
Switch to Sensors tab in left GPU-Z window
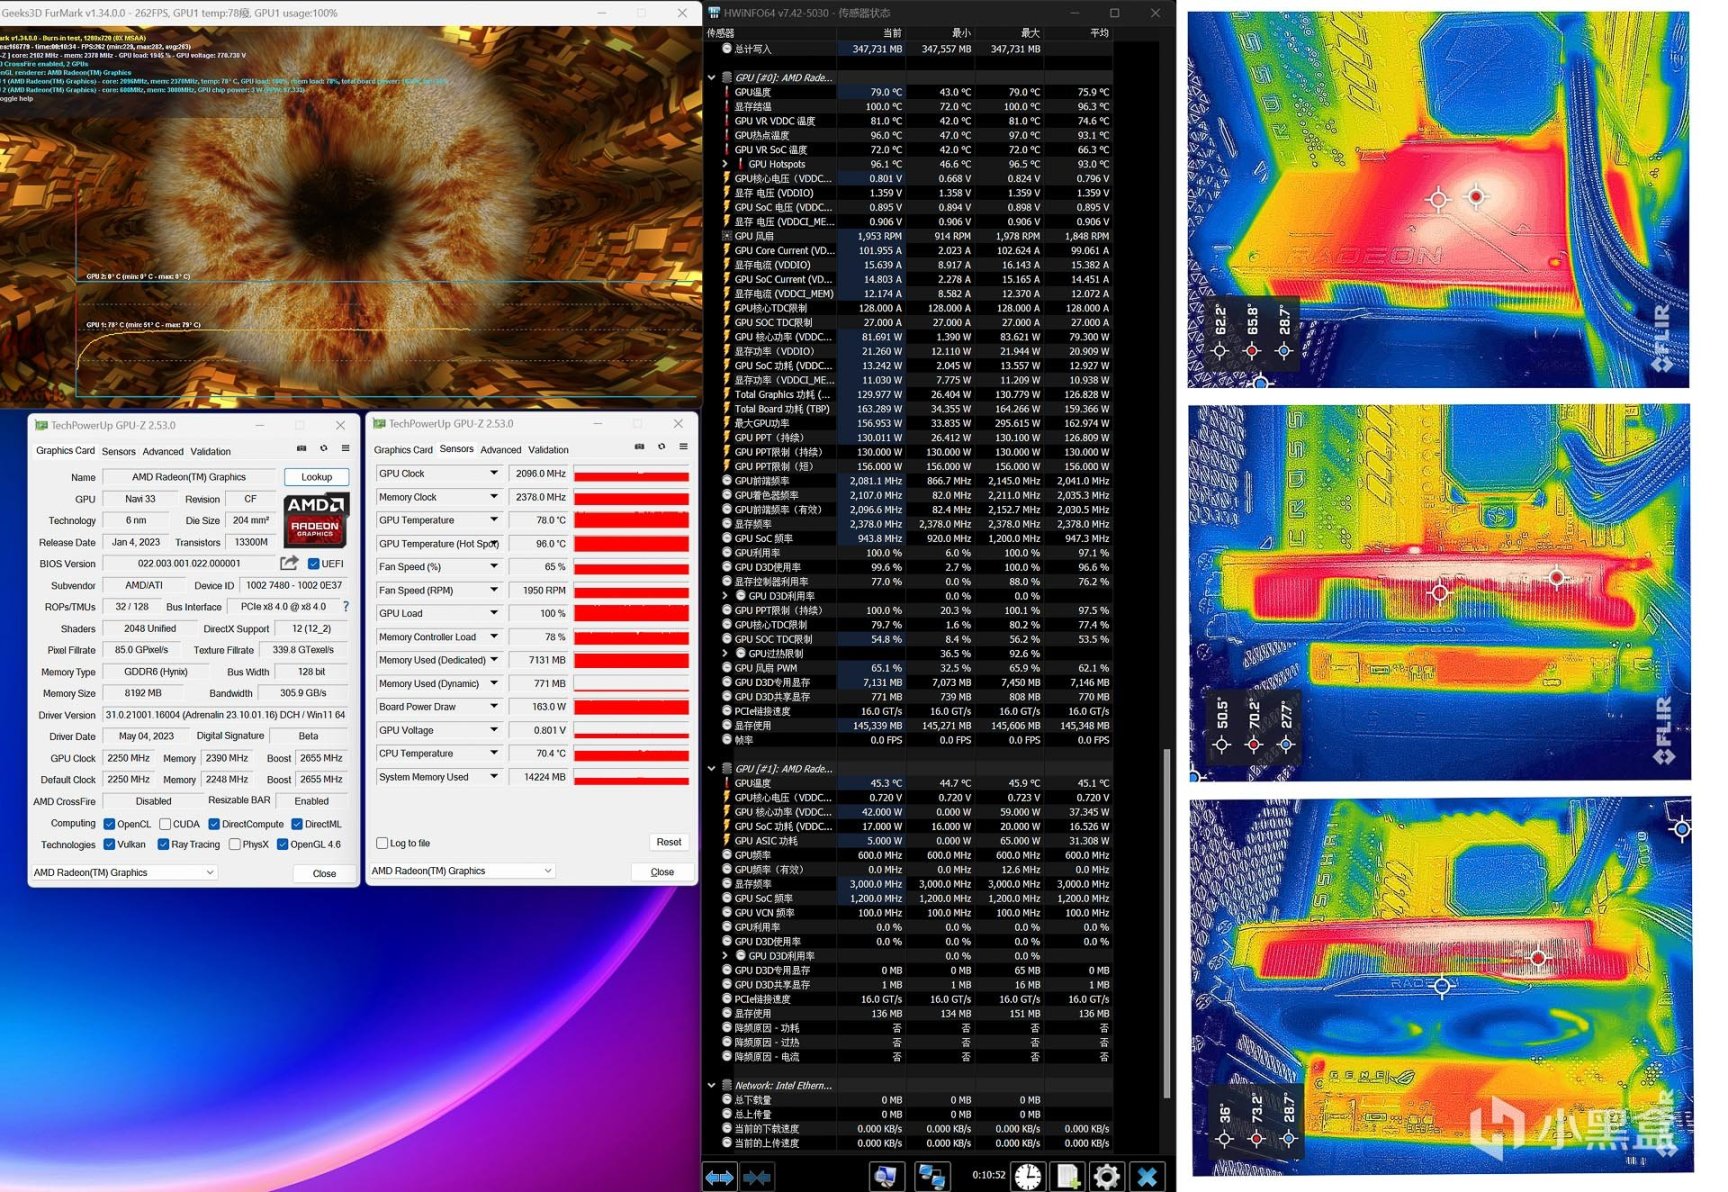(118, 451)
